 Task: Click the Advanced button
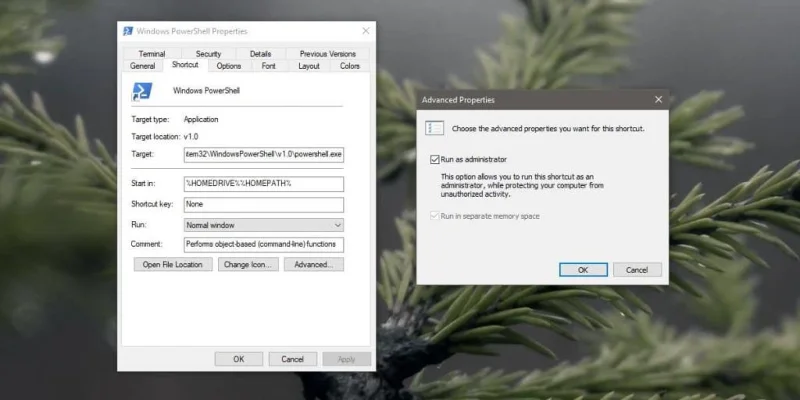coord(314,264)
